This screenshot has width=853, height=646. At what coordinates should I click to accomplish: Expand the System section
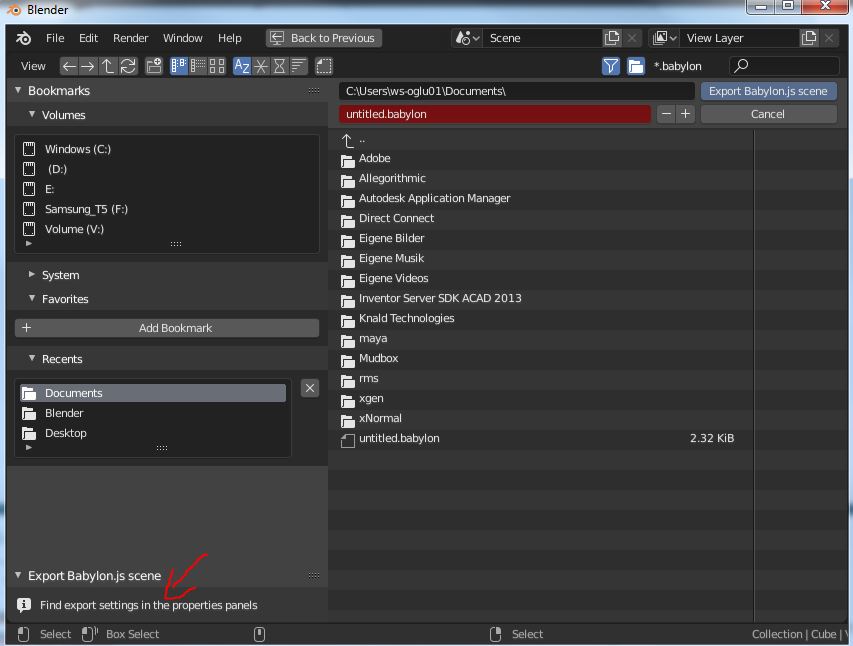click(x=32, y=275)
